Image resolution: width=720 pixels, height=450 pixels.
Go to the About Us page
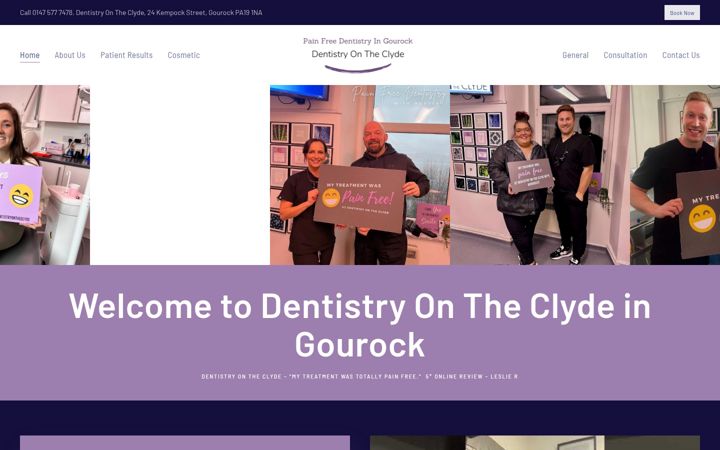(x=70, y=55)
